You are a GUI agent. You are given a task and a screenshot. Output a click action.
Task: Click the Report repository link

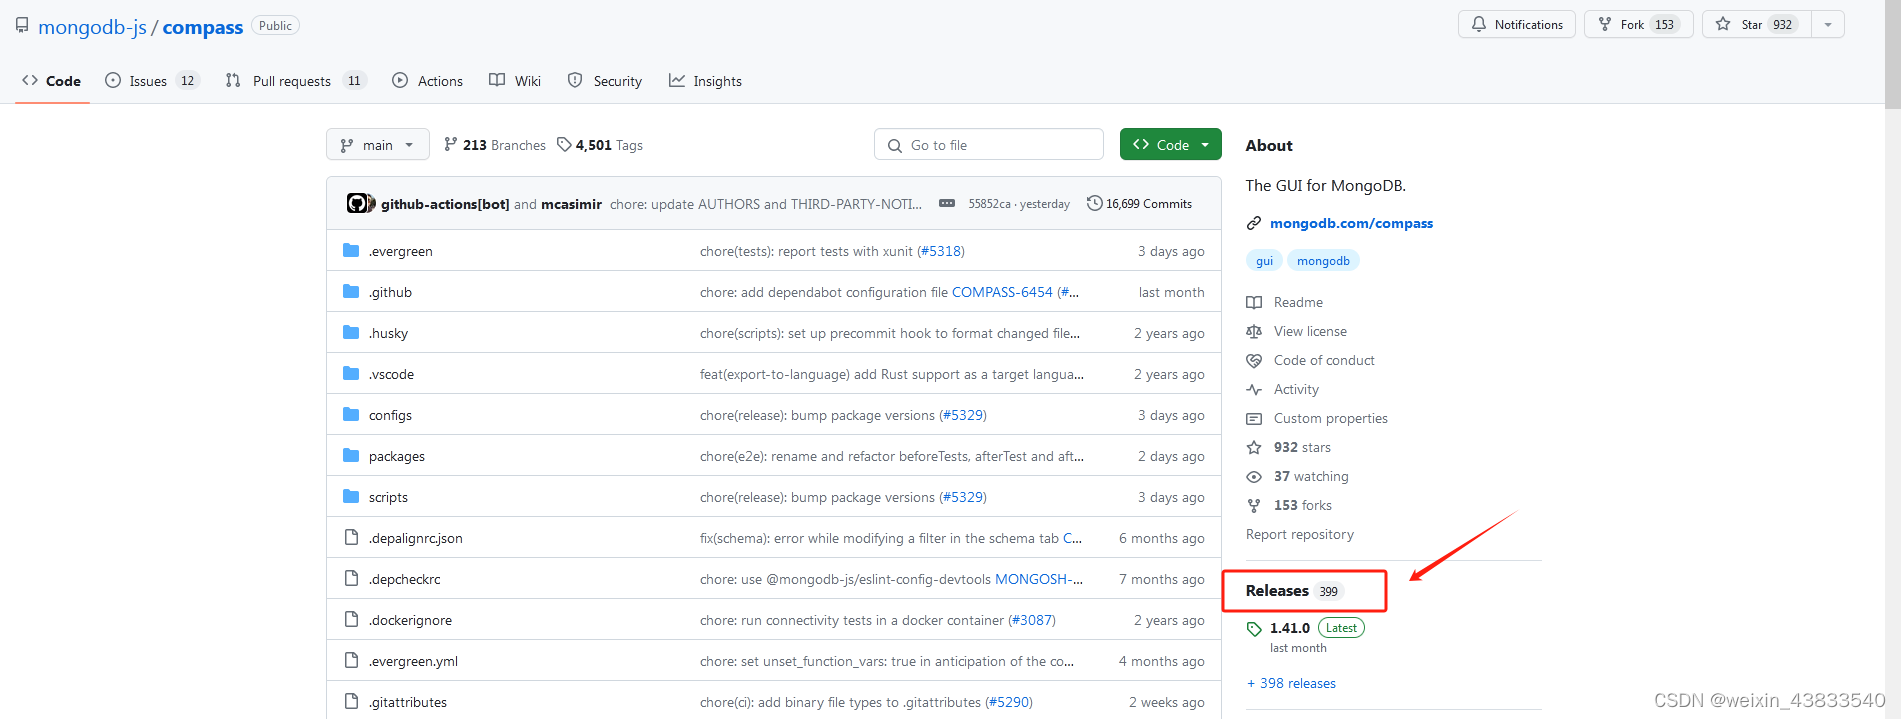(1300, 534)
